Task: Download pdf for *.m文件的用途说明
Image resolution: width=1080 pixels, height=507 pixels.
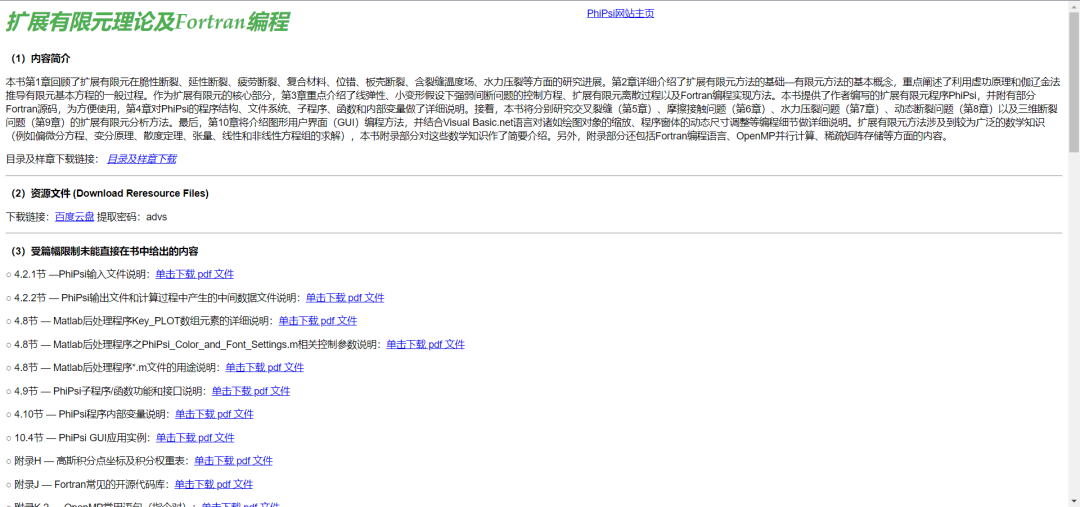Action: click(264, 368)
